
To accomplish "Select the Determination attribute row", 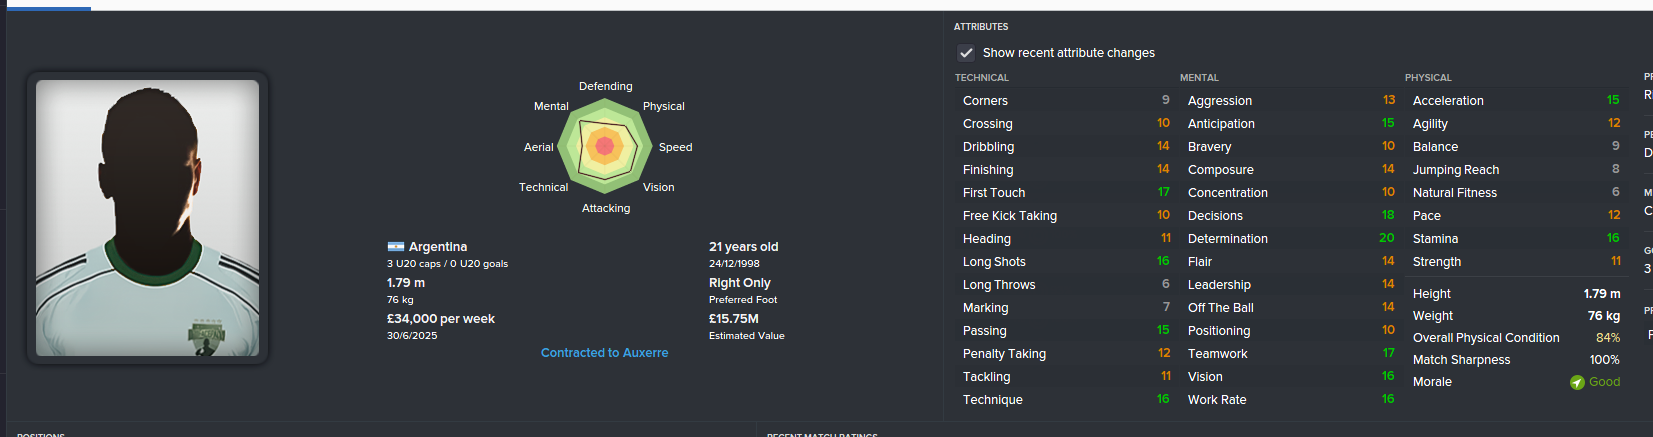I will 1290,239.
